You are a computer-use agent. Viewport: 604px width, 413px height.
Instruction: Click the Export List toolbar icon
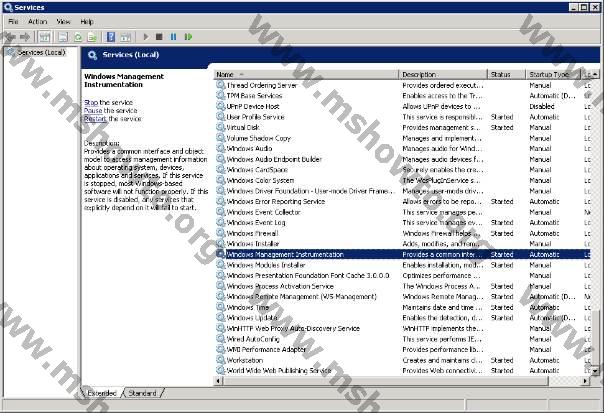(x=92, y=37)
